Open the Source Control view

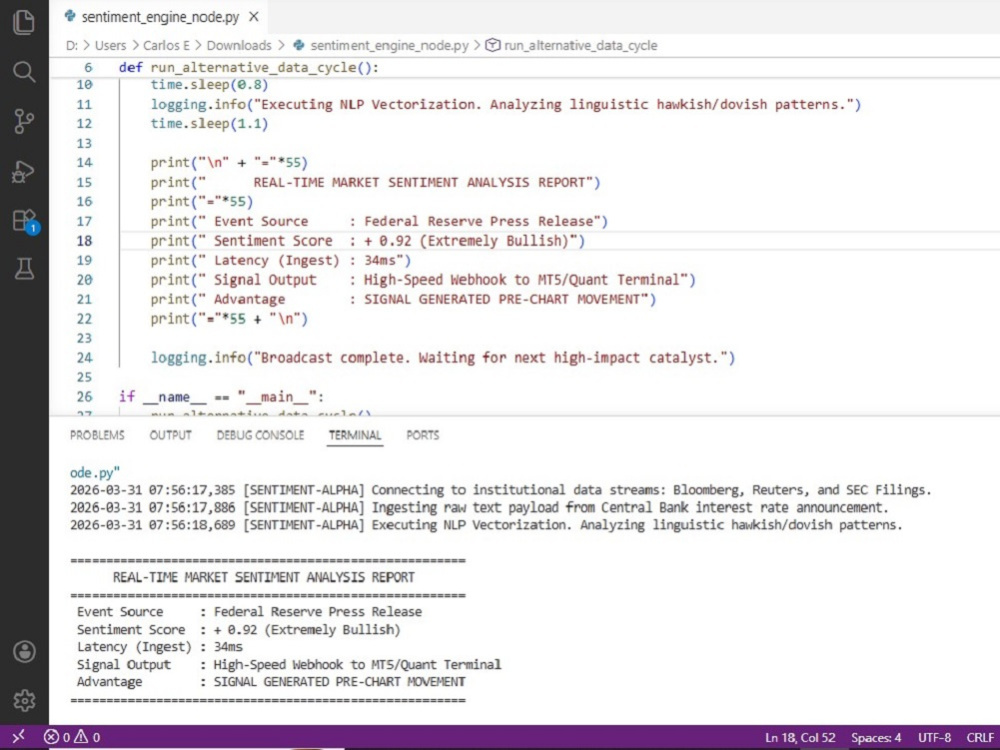click(x=24, y=121)
